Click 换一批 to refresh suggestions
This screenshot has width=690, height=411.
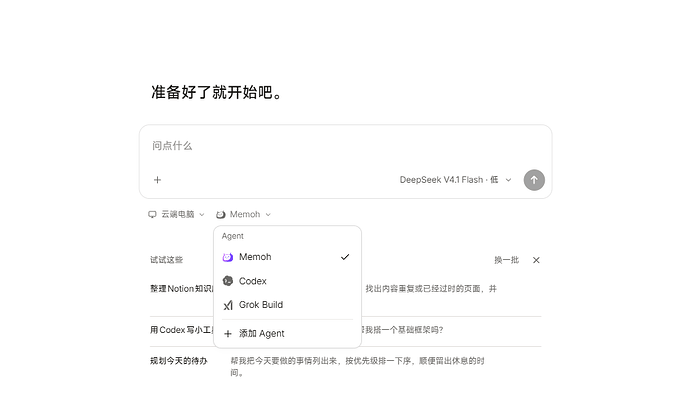click(x=506, y=260)
